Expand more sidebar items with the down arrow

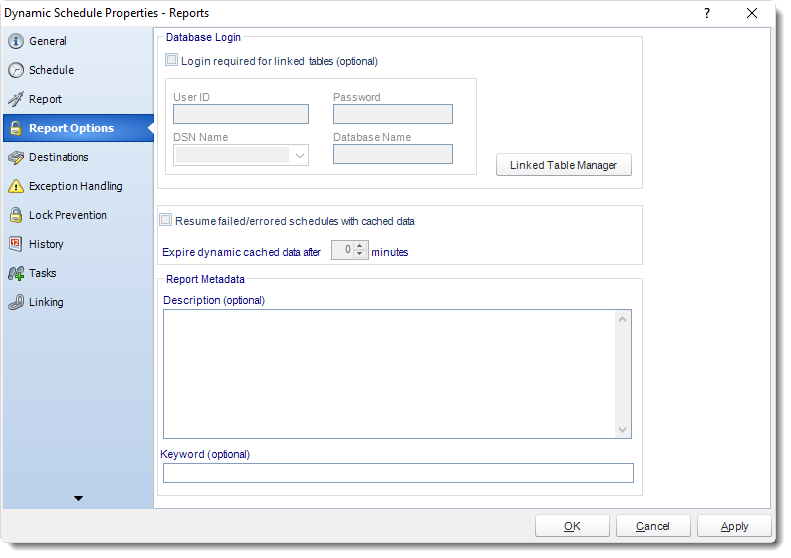(78, 498)
